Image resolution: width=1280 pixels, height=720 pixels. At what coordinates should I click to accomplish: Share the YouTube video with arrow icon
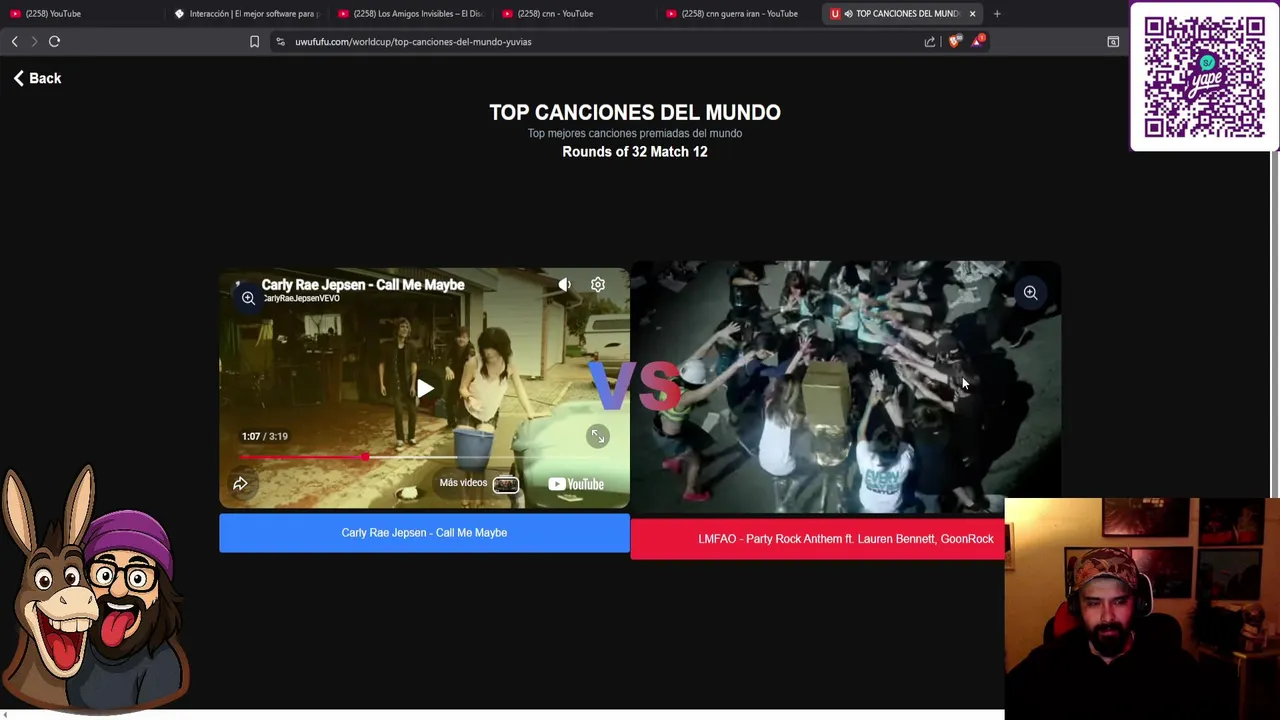[240, 484]
